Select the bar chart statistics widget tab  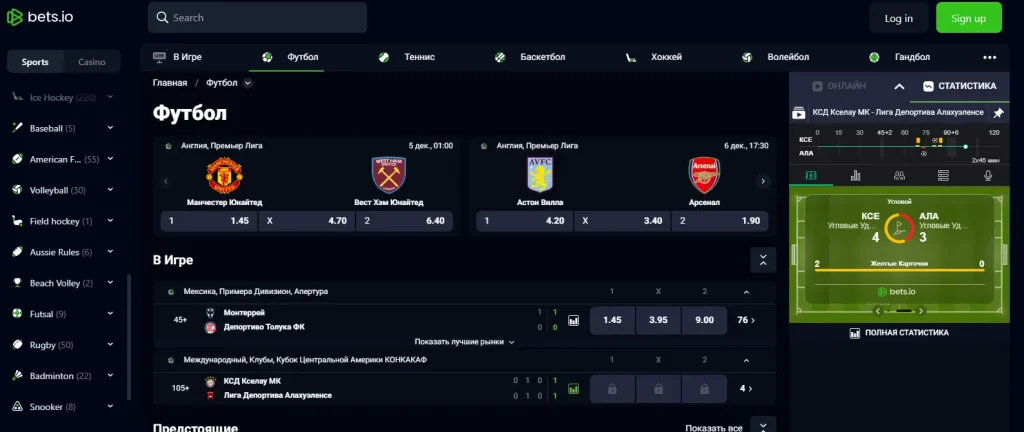point(856,176)
